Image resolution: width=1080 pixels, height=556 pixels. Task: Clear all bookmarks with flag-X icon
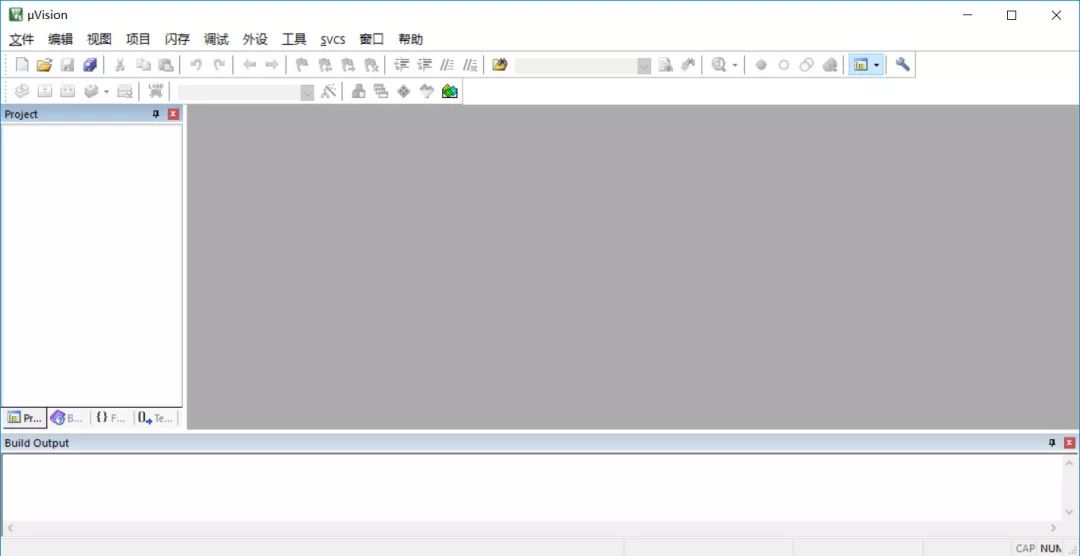(x=371, y=65)
